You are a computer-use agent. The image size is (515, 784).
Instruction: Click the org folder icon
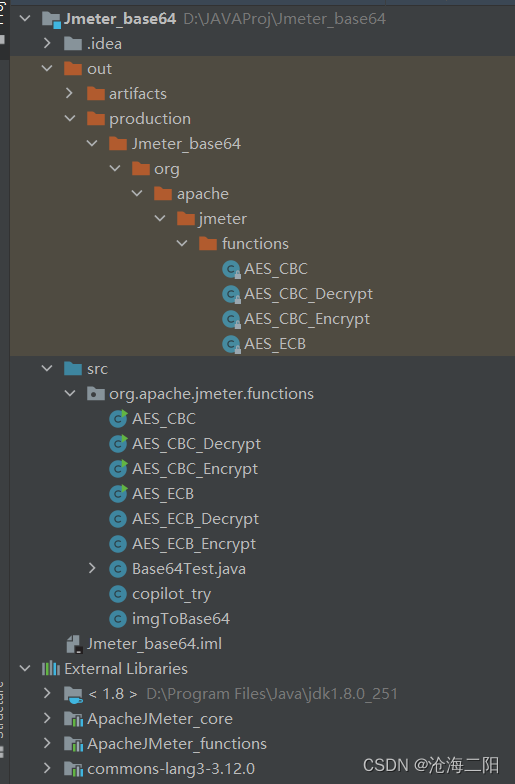140,168
